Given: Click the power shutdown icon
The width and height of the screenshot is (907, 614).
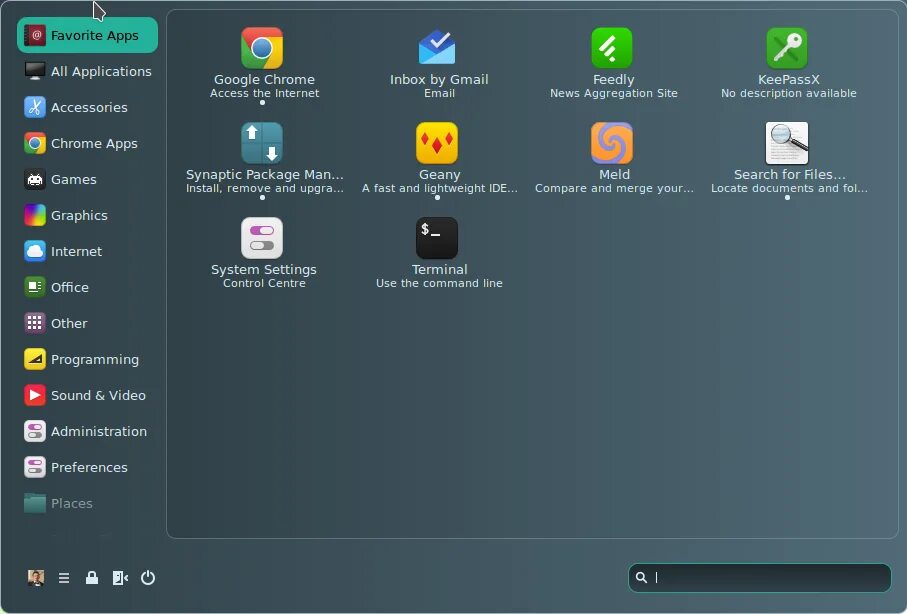Looking at the screenshot, I should coord(148,578).
